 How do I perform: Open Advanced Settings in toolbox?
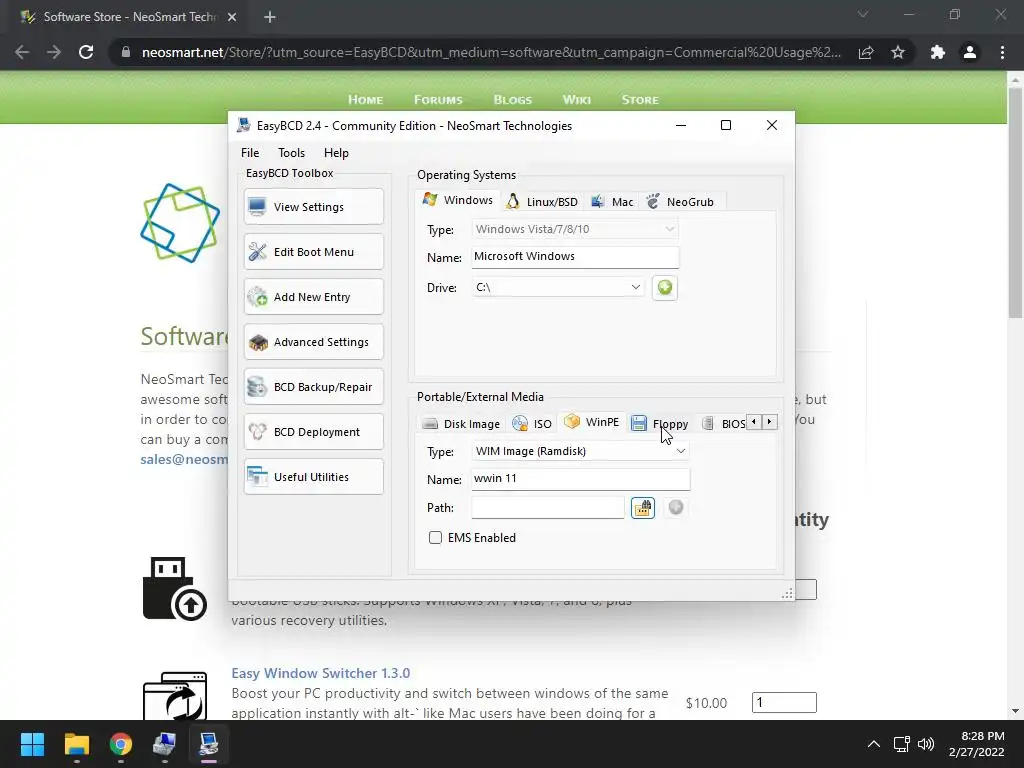tap(313, 342)
